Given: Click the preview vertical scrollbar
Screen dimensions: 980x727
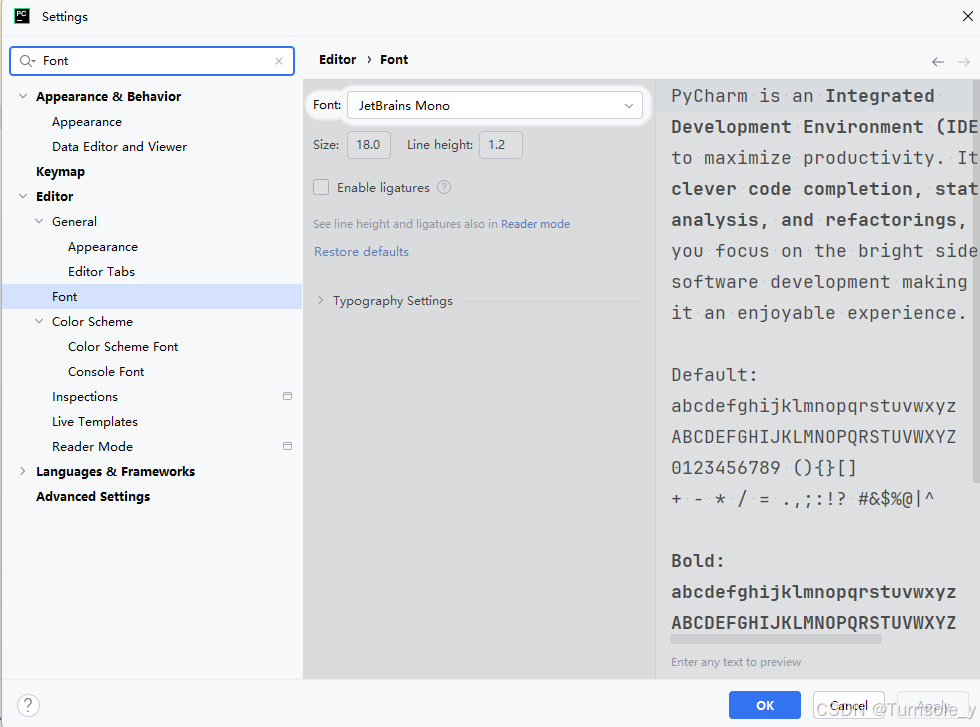Looking at the screenshot, I should (x=976, y=281).
